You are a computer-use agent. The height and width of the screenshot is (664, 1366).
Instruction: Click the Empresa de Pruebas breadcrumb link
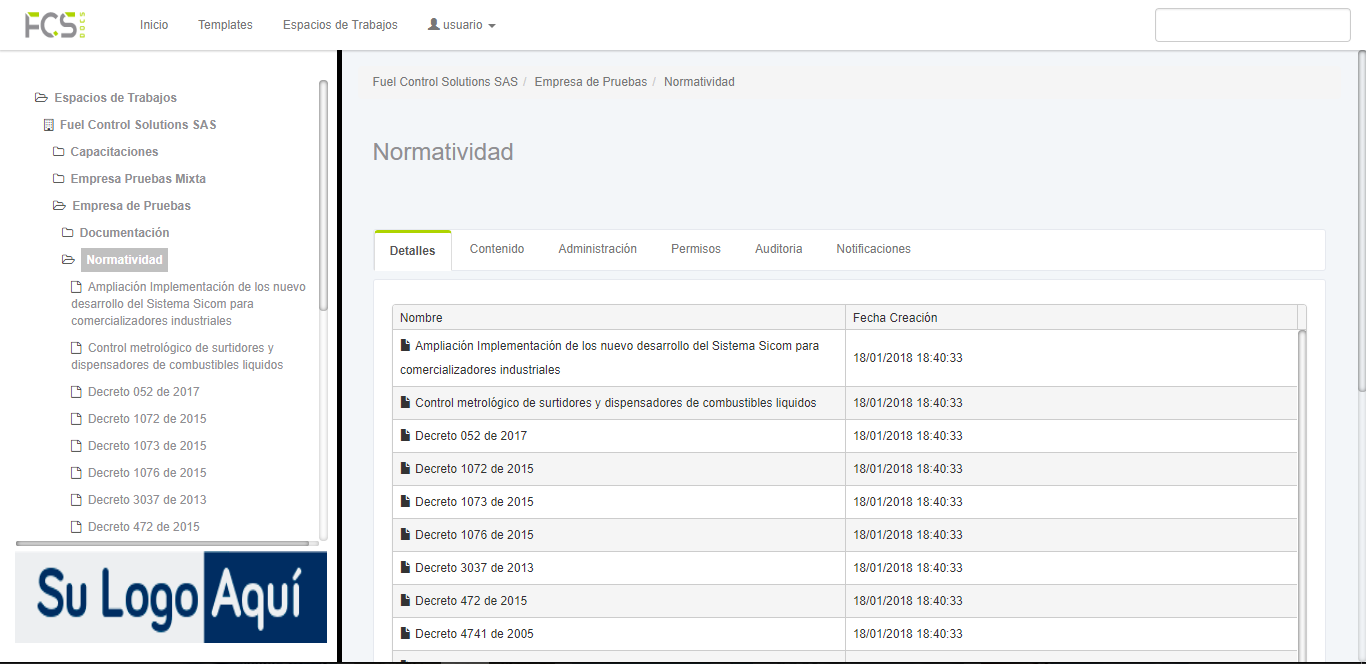(590, 82)
